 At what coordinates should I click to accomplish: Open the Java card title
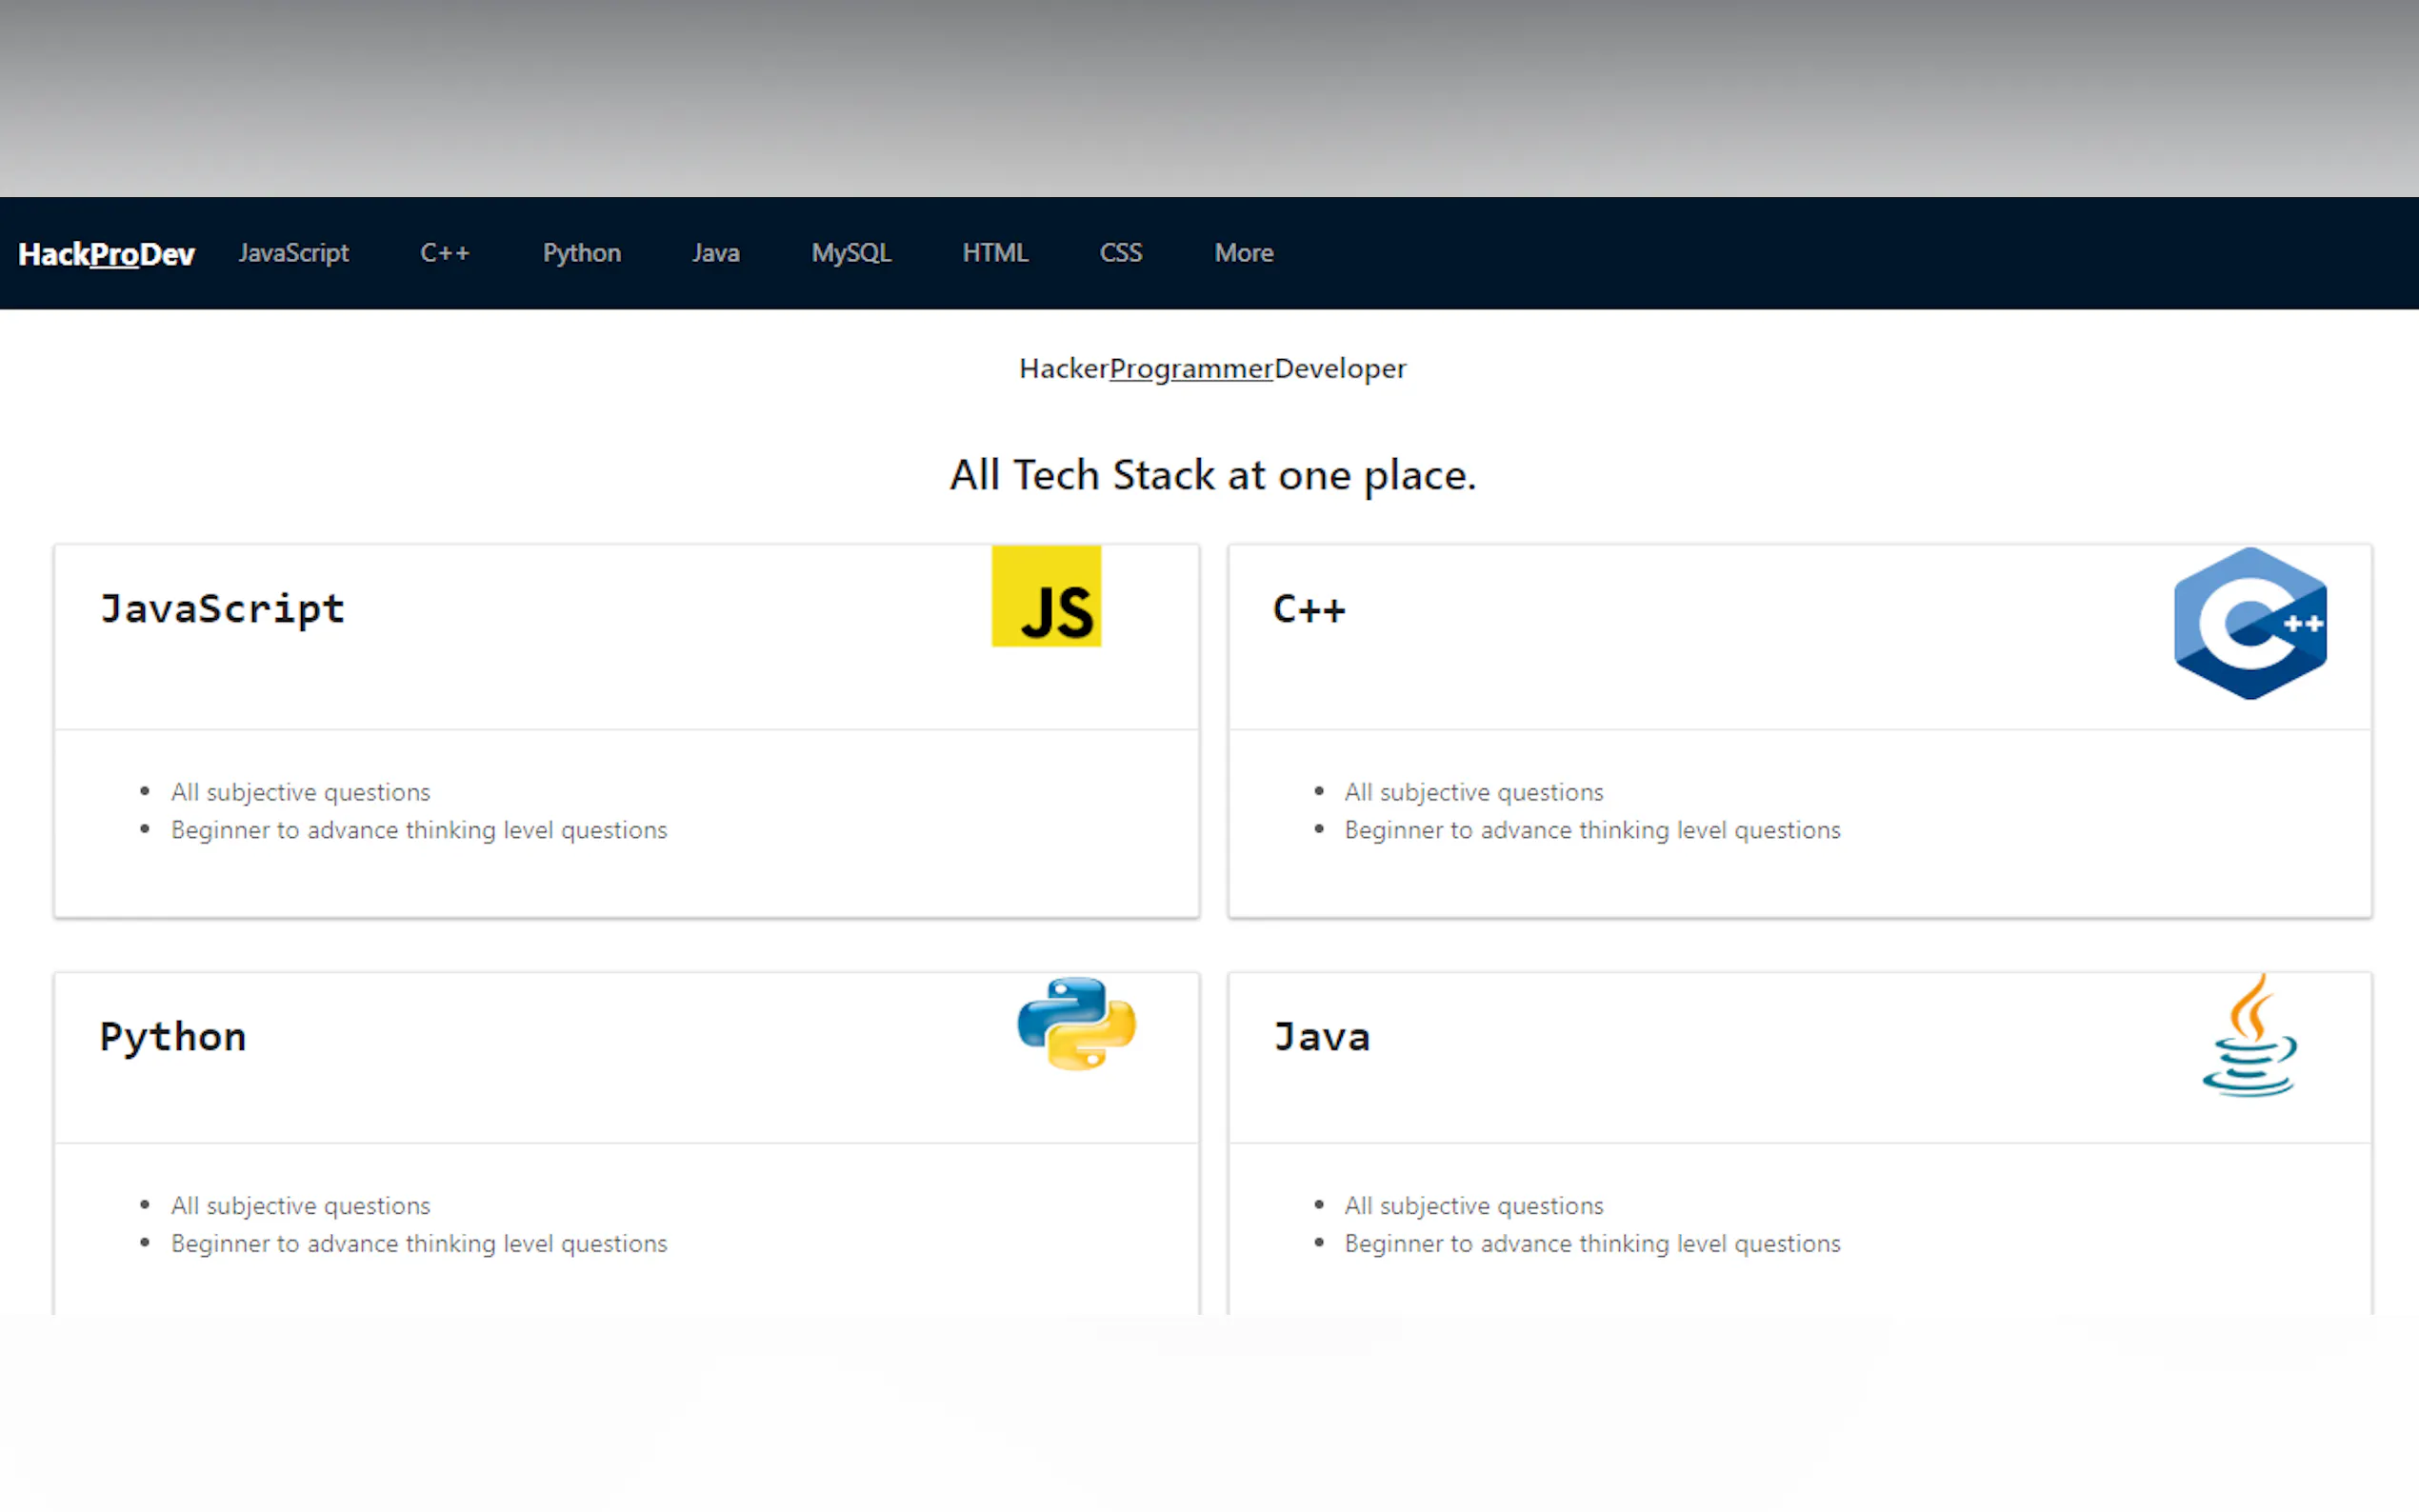coord(1321,1037)
